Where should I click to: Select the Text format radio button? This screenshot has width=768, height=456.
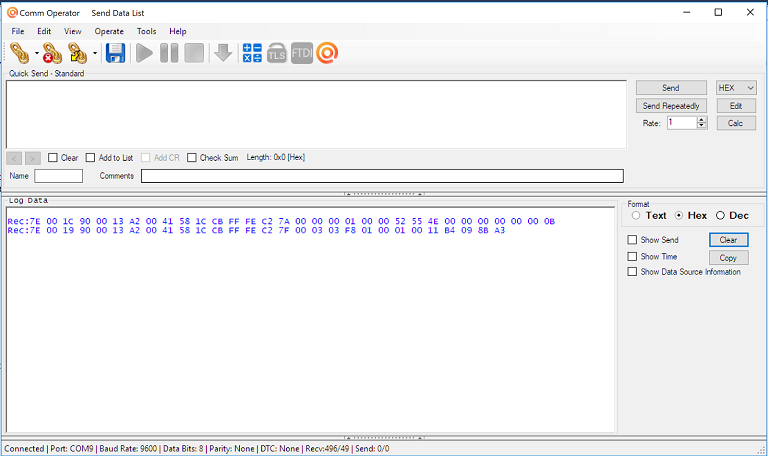tap(636, 216)
